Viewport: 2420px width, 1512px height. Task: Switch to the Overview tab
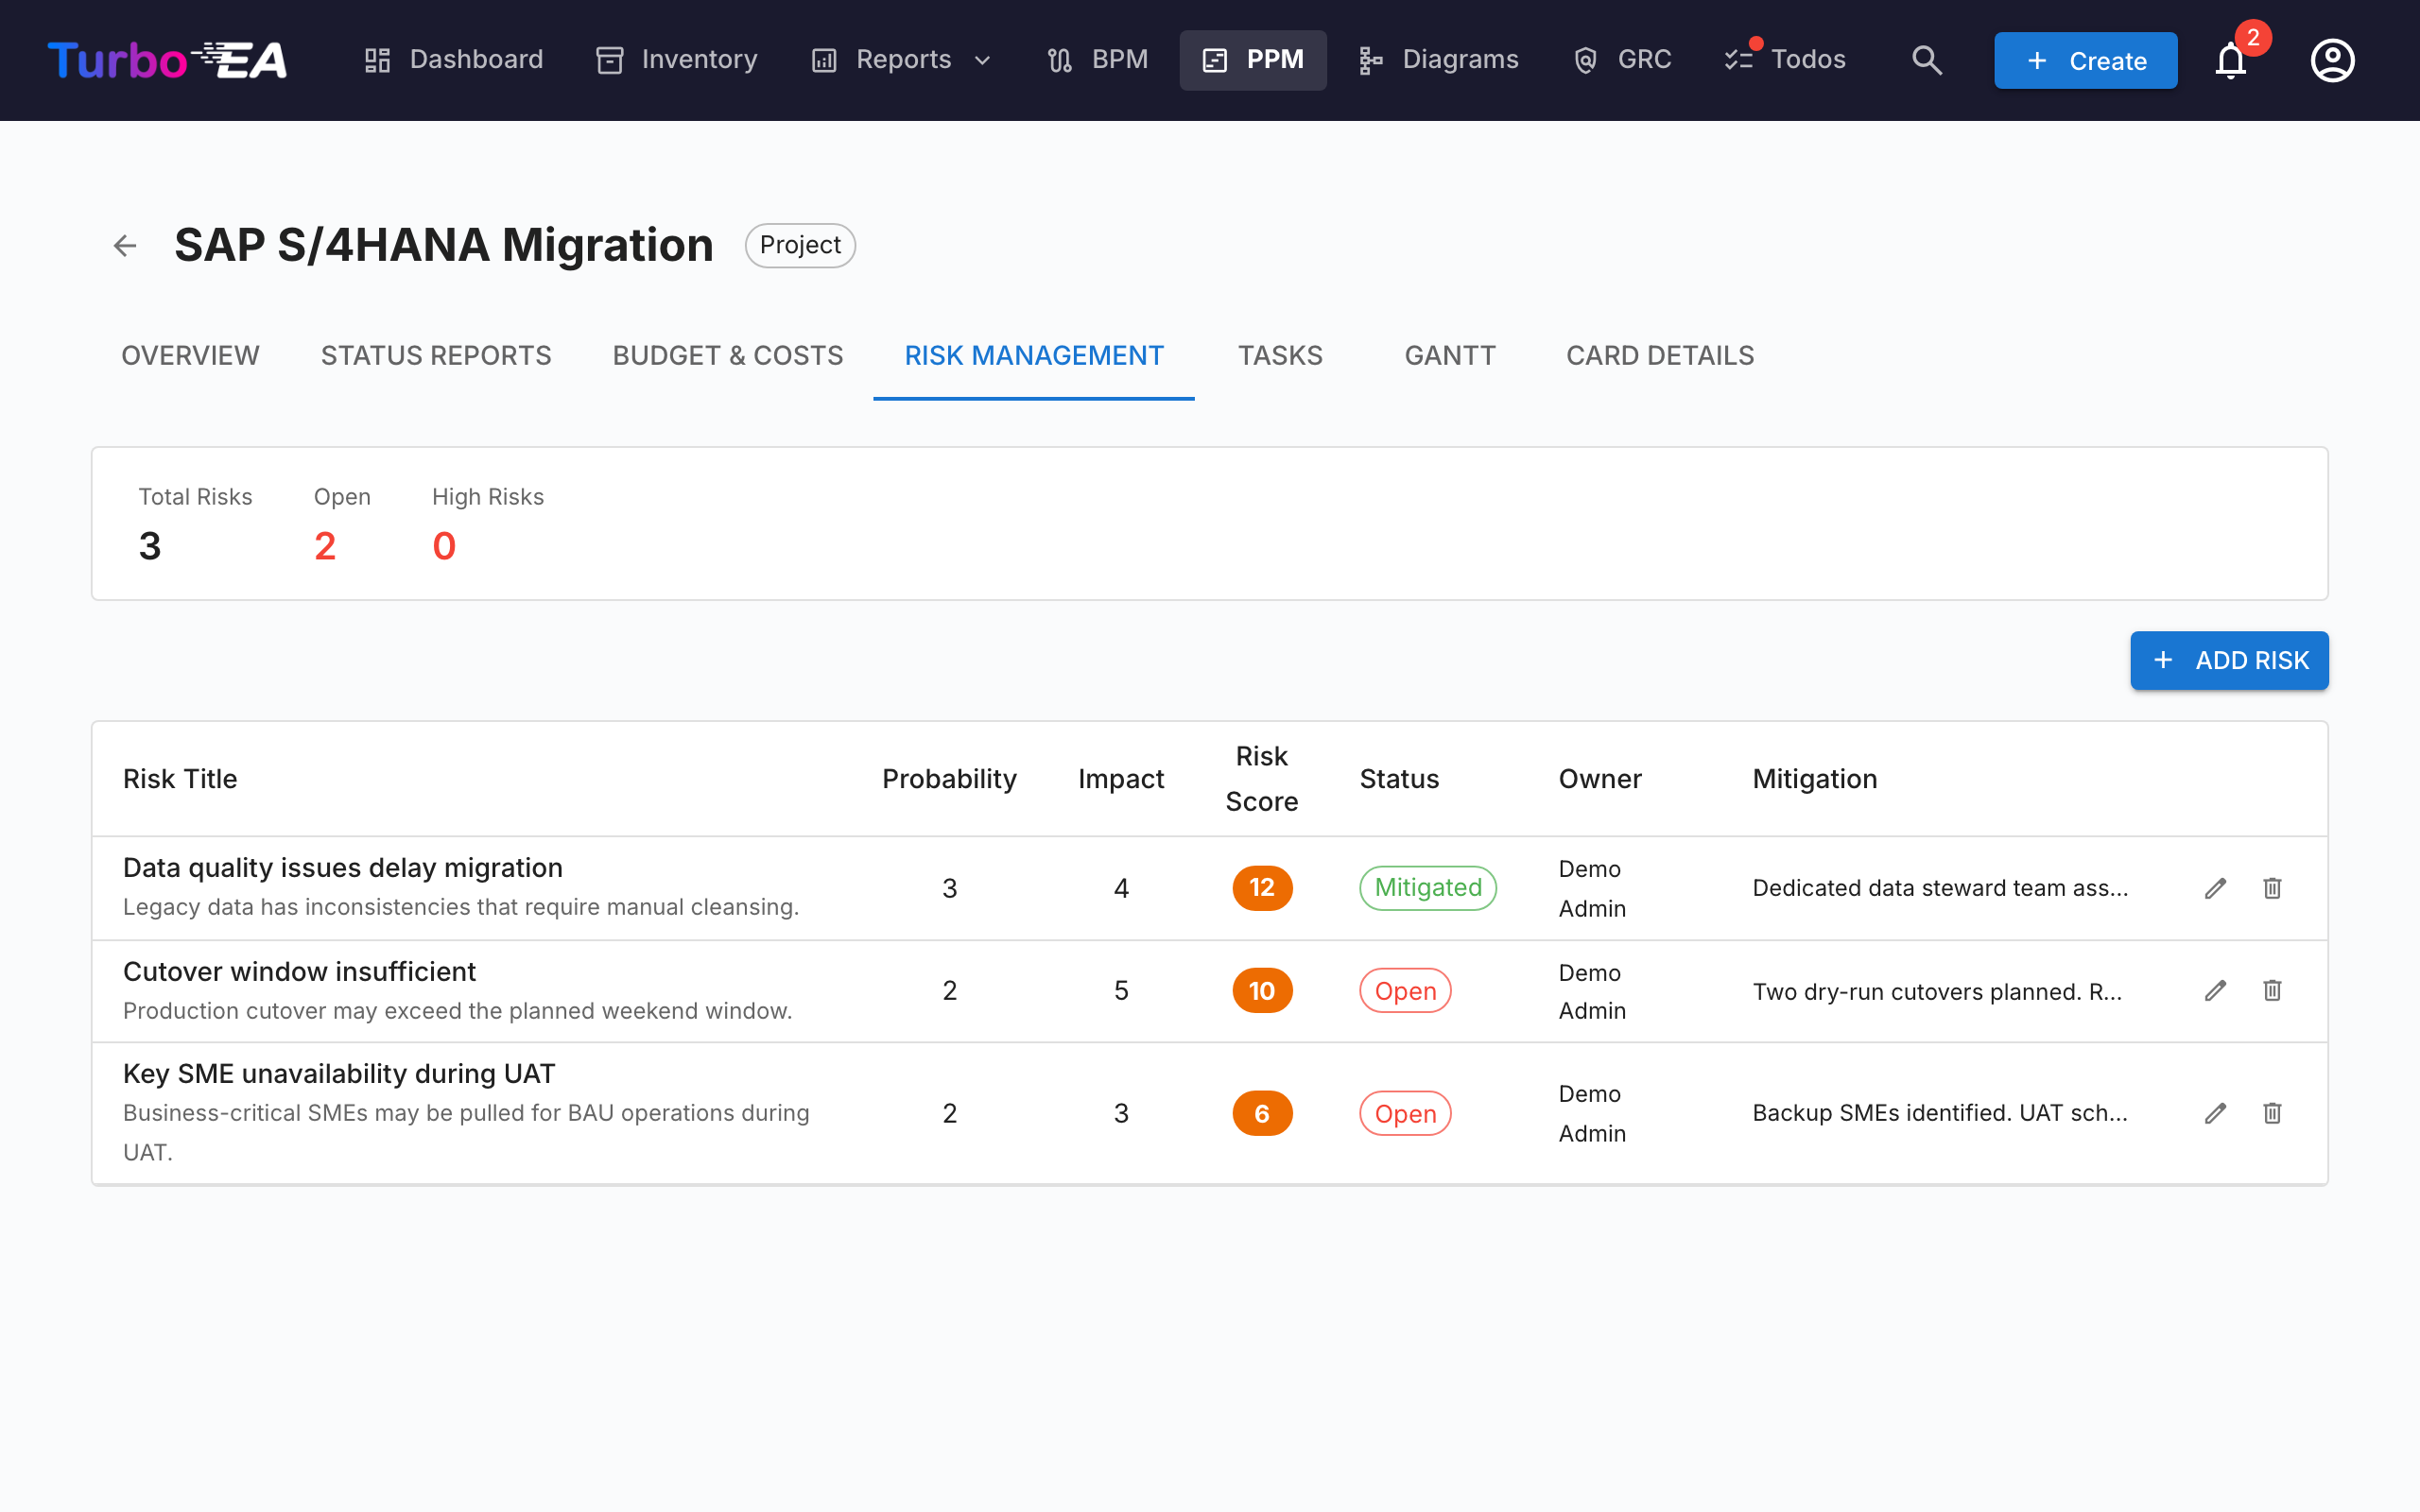tap(190, 356)
